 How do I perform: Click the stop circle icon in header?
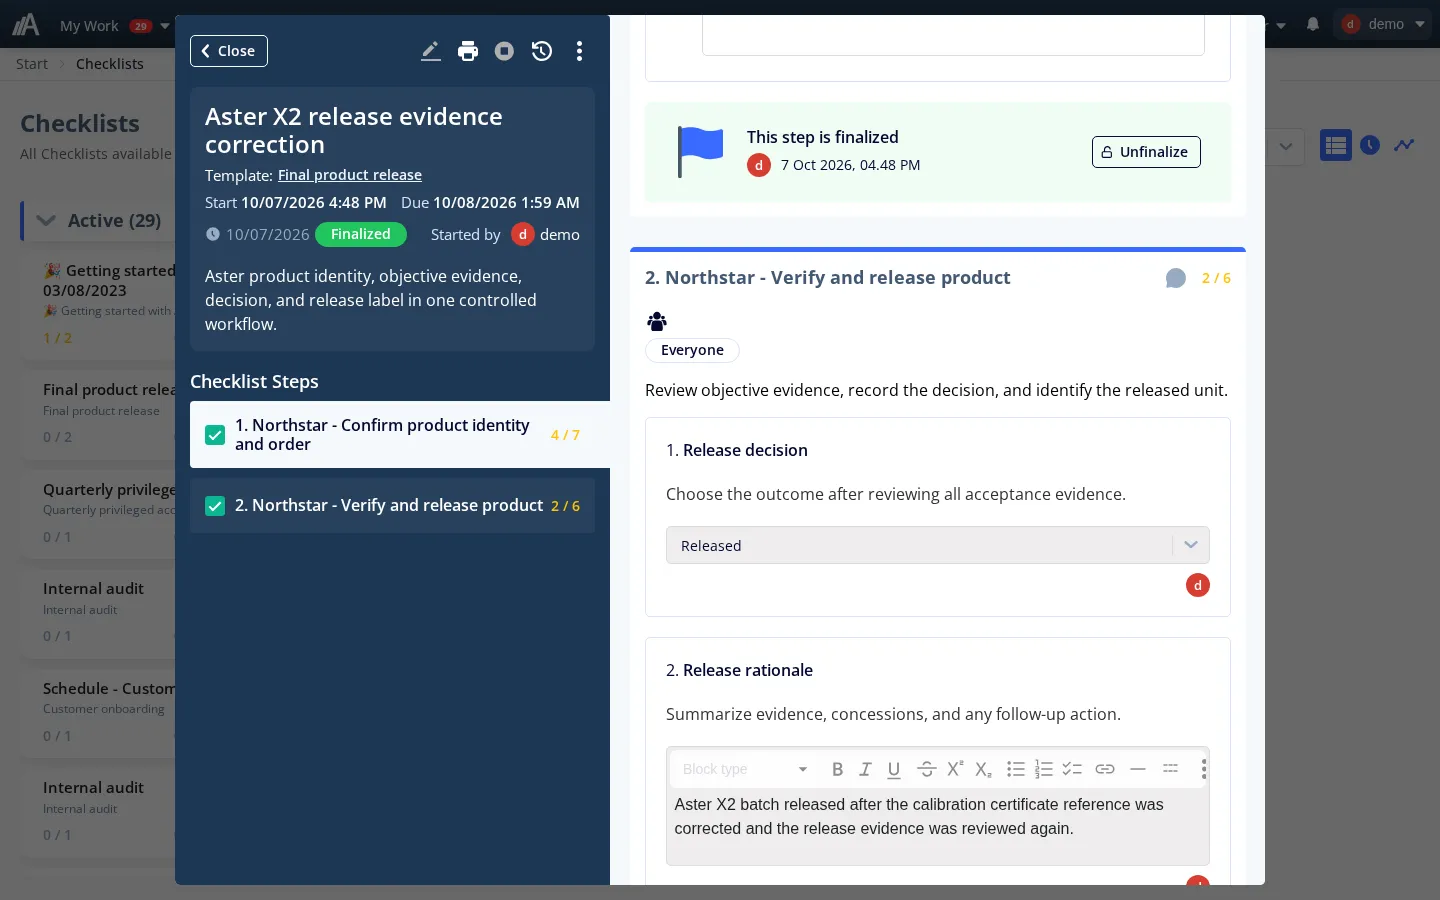click(505, 51)
